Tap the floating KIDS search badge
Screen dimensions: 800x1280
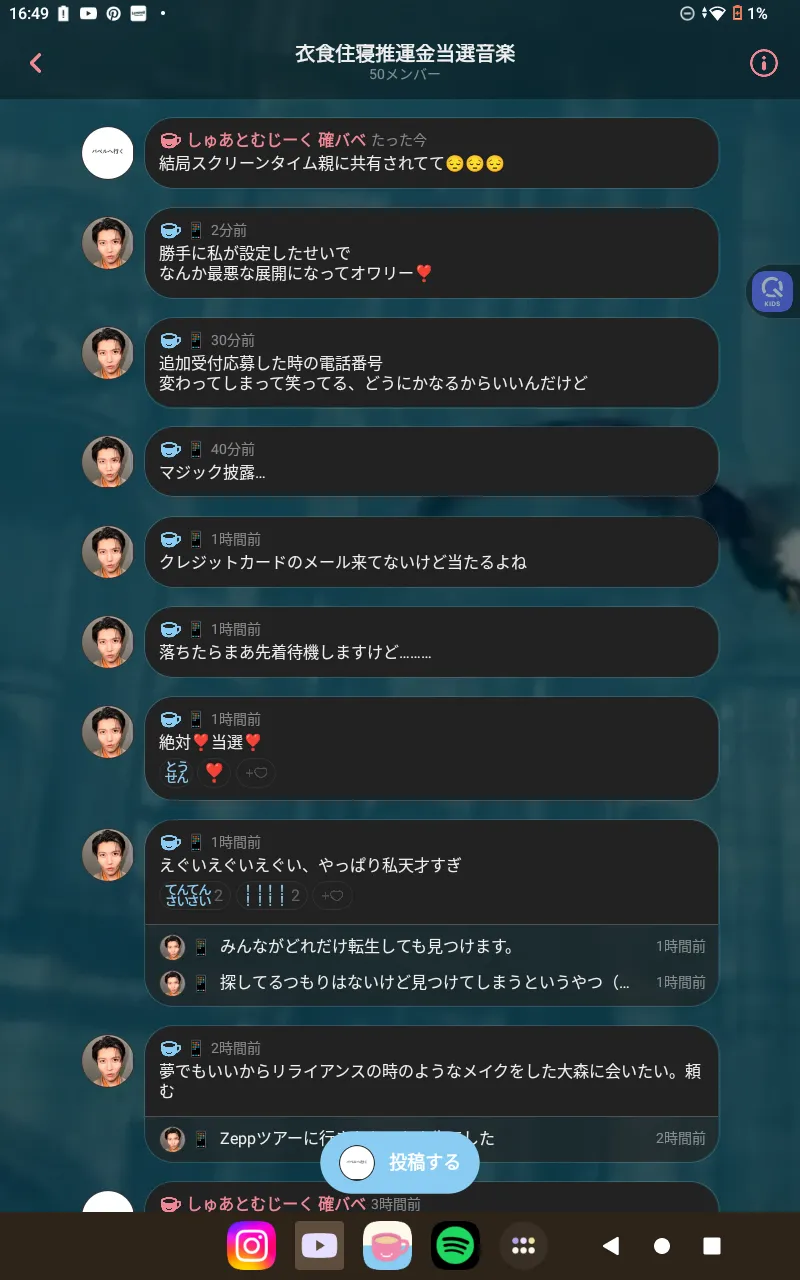[x=774, y=291]
